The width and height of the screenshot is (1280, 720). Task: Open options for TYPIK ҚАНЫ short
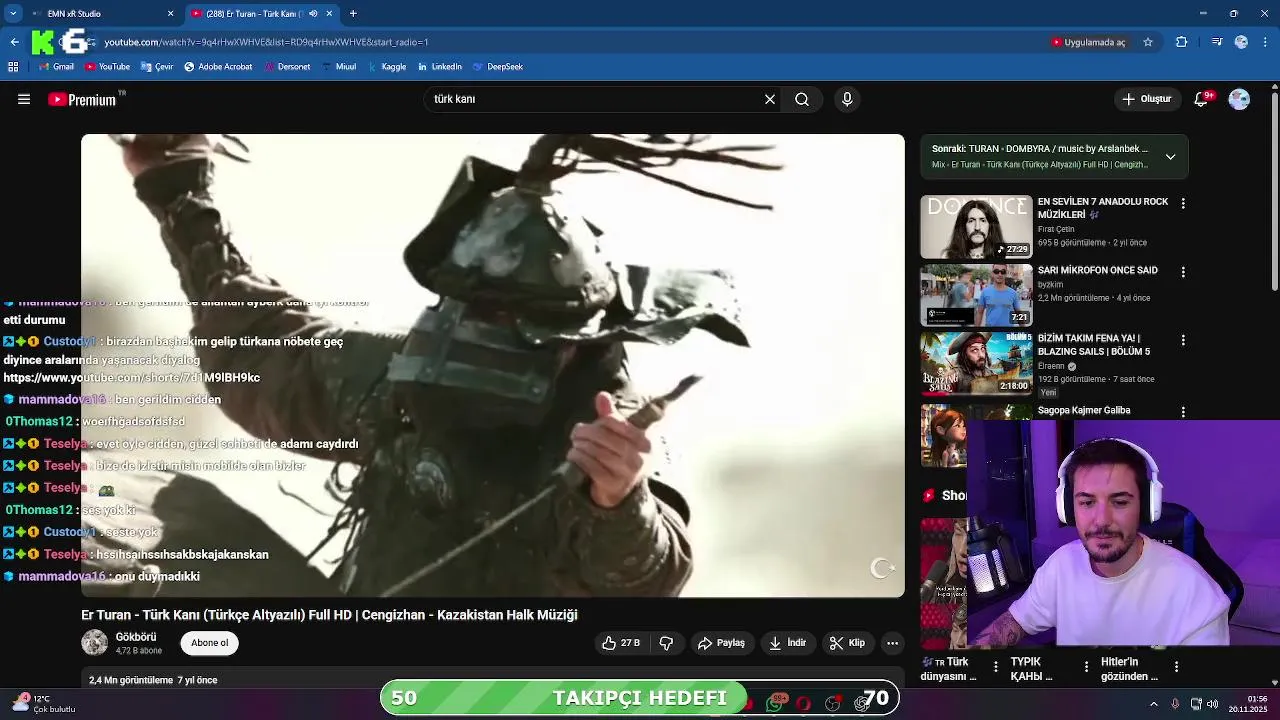pos(1086,666)
